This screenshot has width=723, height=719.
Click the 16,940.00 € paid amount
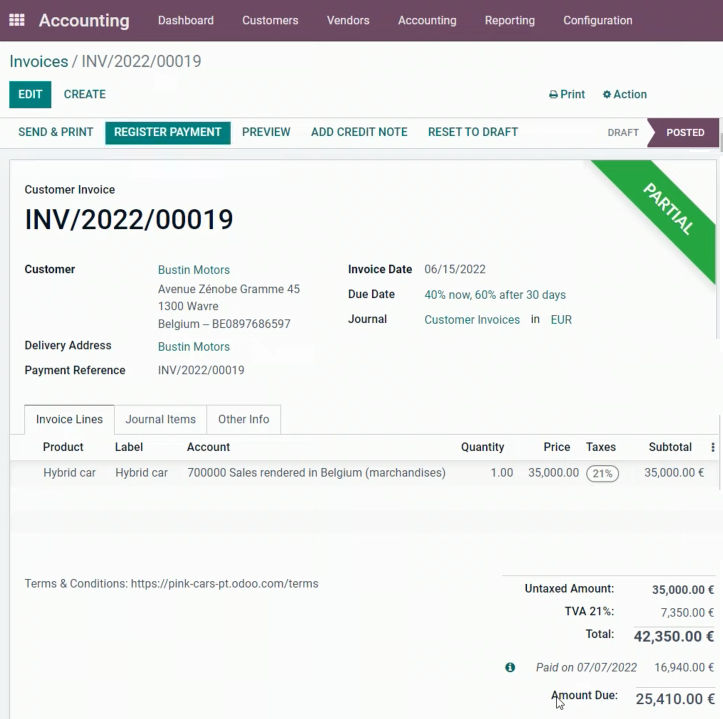click(x=684, y=667)
